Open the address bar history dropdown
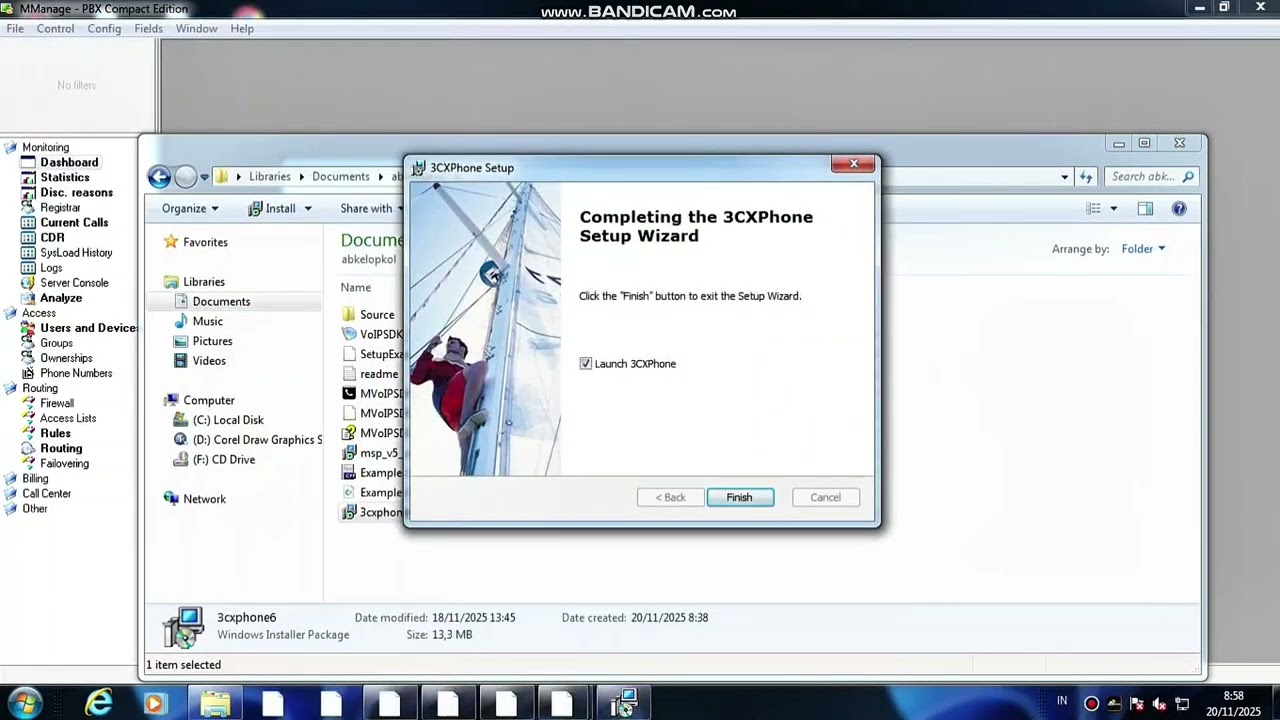Viewport: 1280px width, 720px height. coord(1065,177)
